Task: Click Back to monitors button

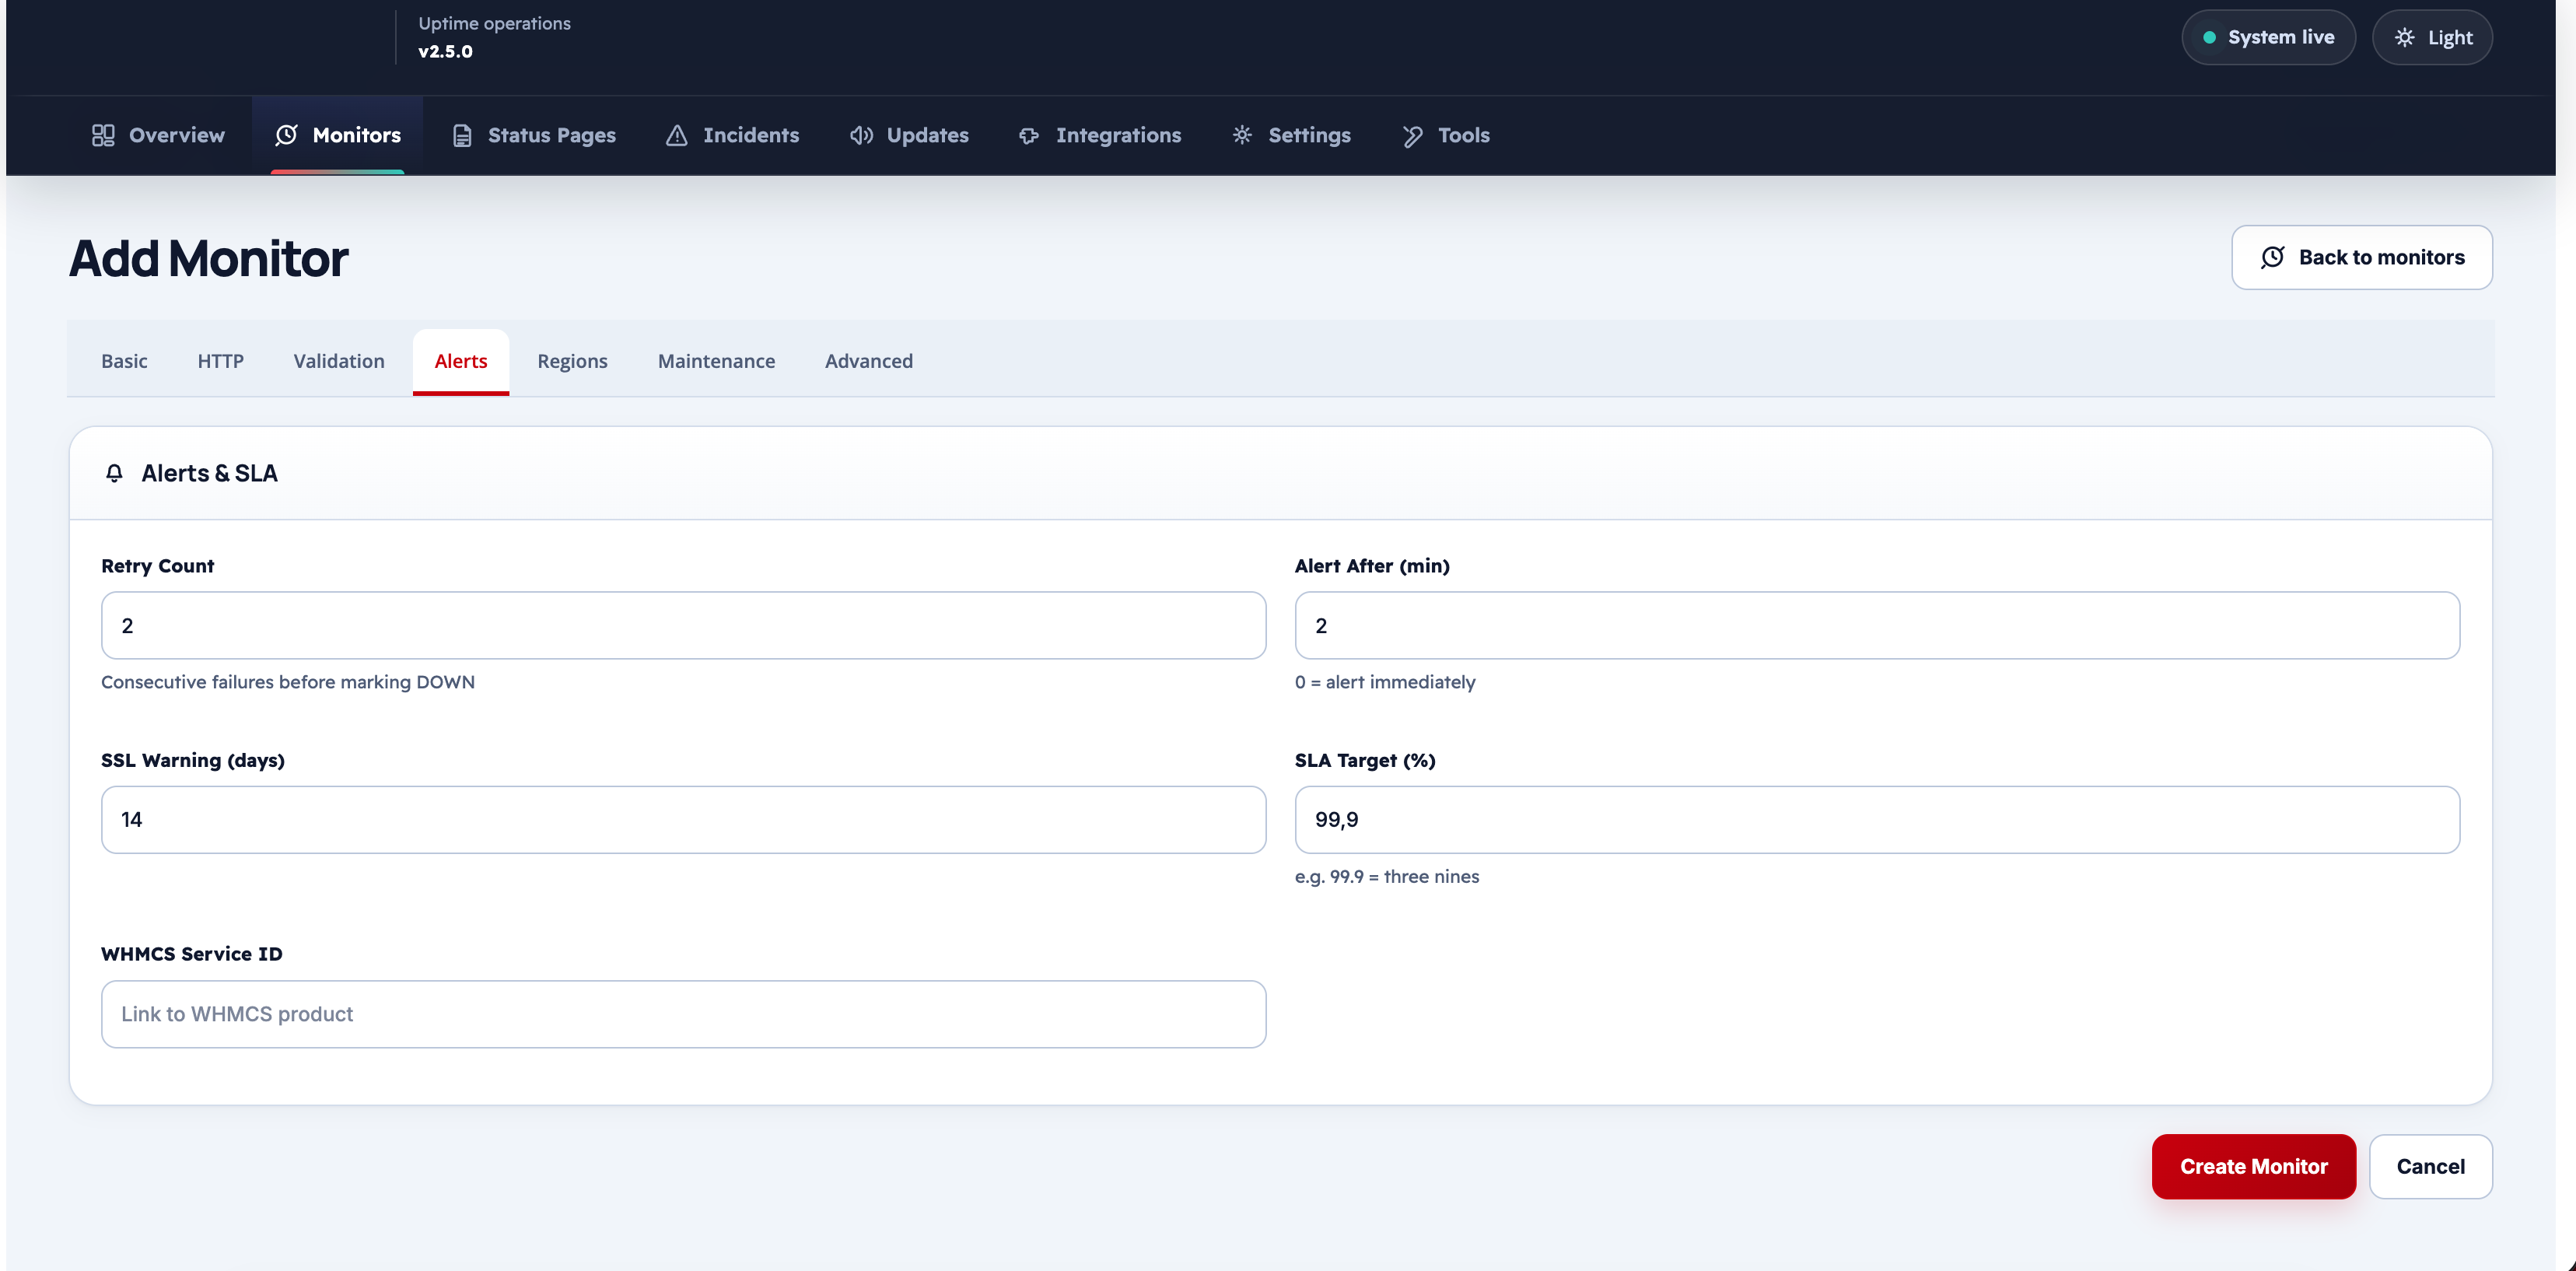Action: (2362, 257)
